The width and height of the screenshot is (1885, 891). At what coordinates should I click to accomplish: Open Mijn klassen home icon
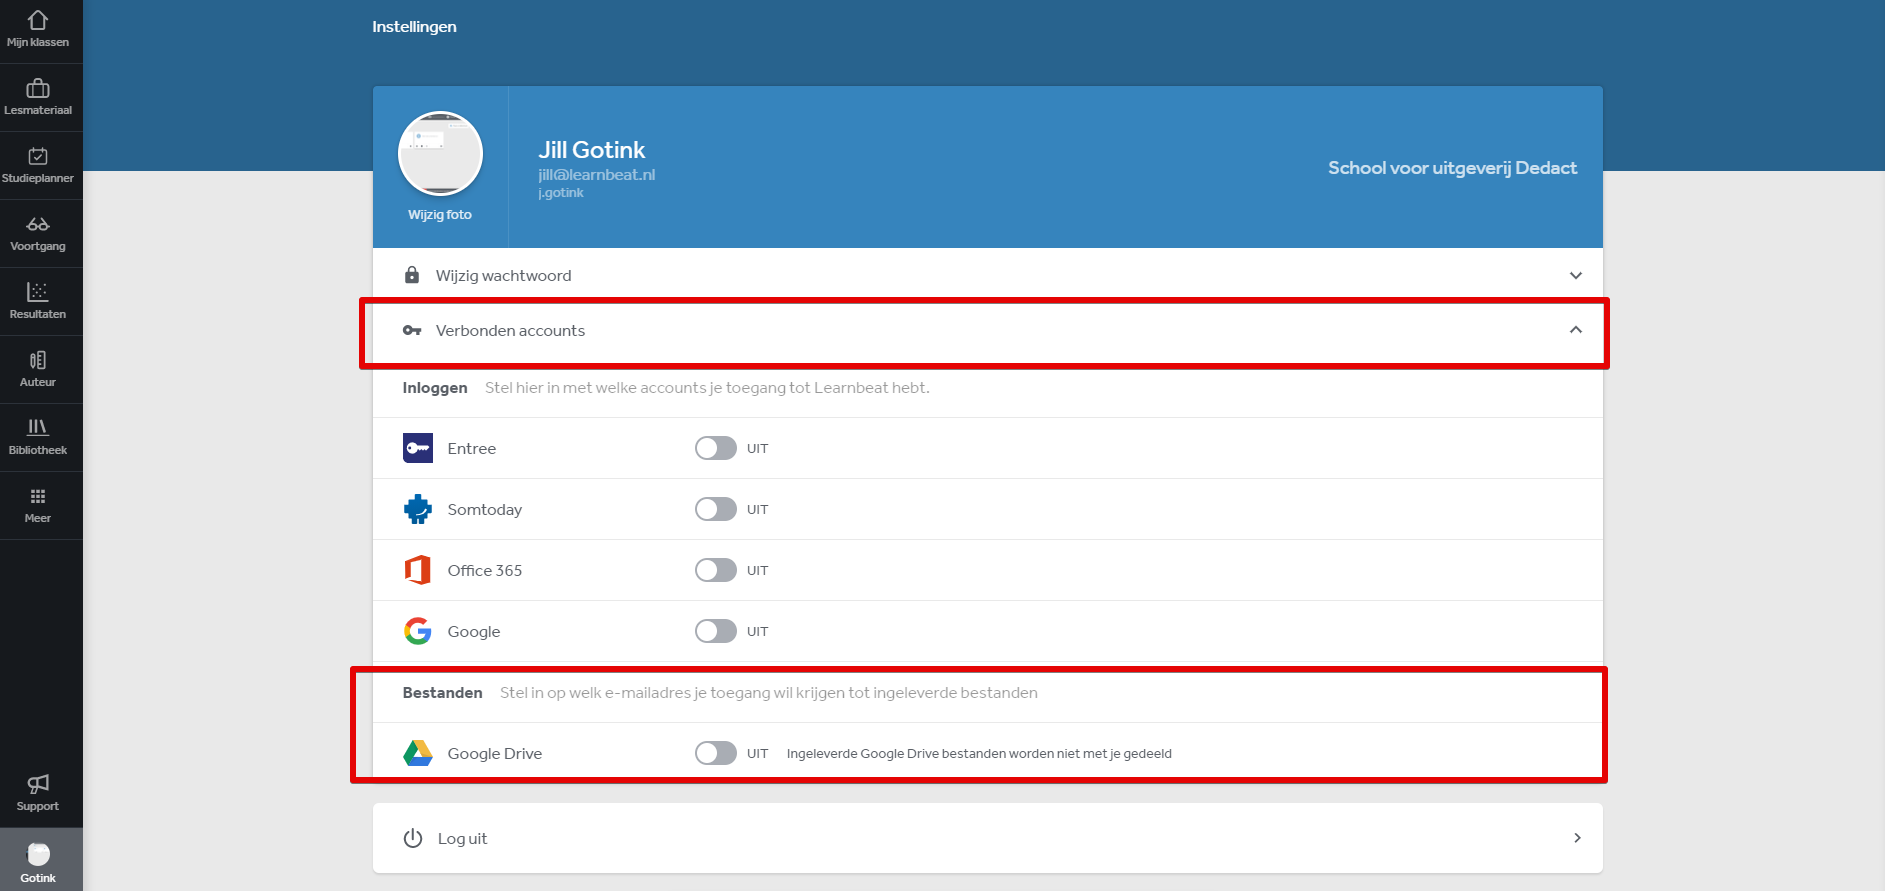pyautogui.click(x=38, y=20)
